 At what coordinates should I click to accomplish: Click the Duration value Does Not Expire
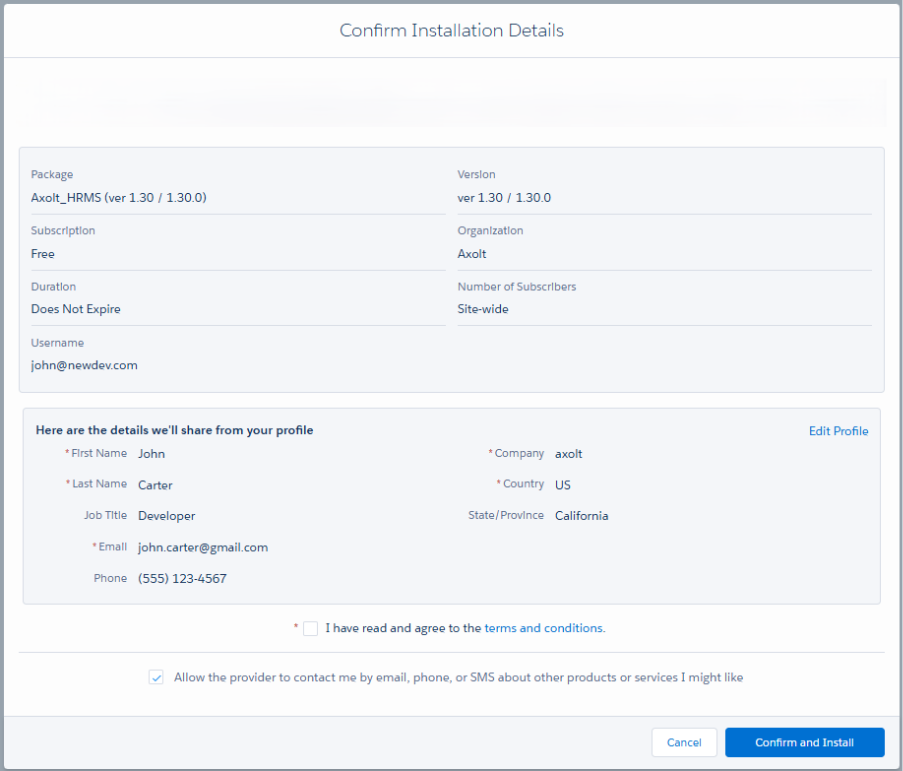click(76, 310)
